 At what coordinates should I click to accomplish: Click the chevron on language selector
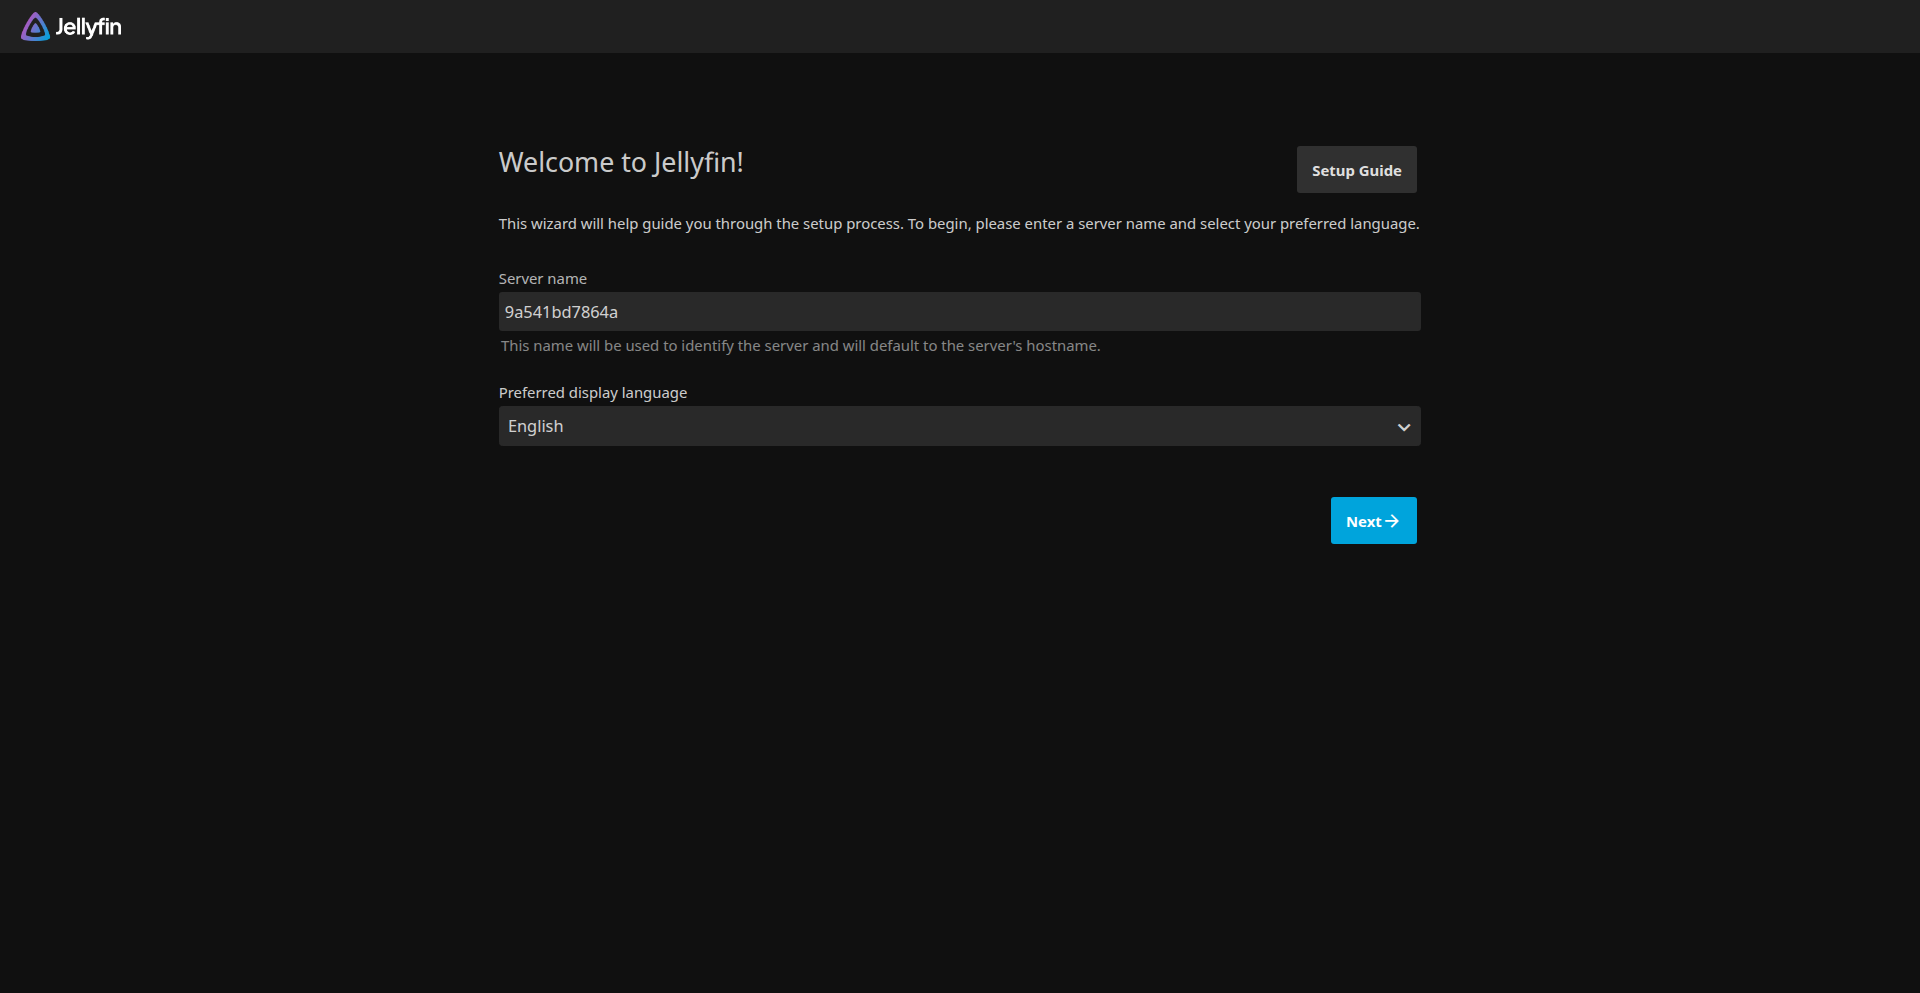pos(1403,427)
